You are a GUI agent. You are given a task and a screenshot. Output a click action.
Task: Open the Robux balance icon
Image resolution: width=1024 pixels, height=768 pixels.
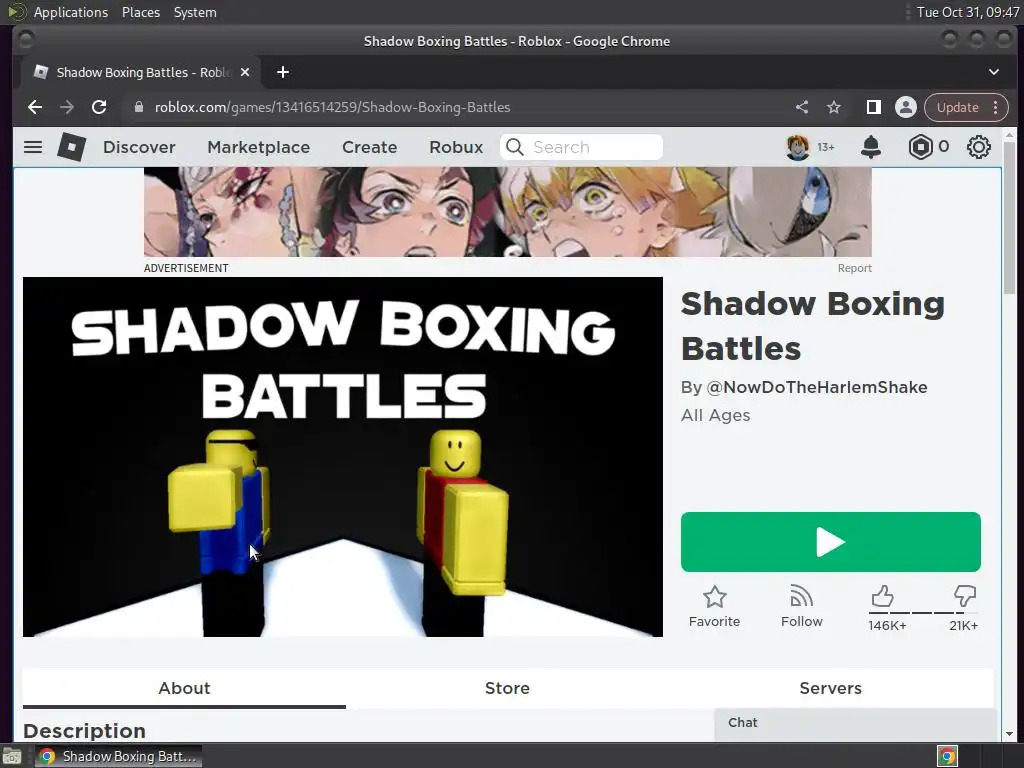(920, 147)
